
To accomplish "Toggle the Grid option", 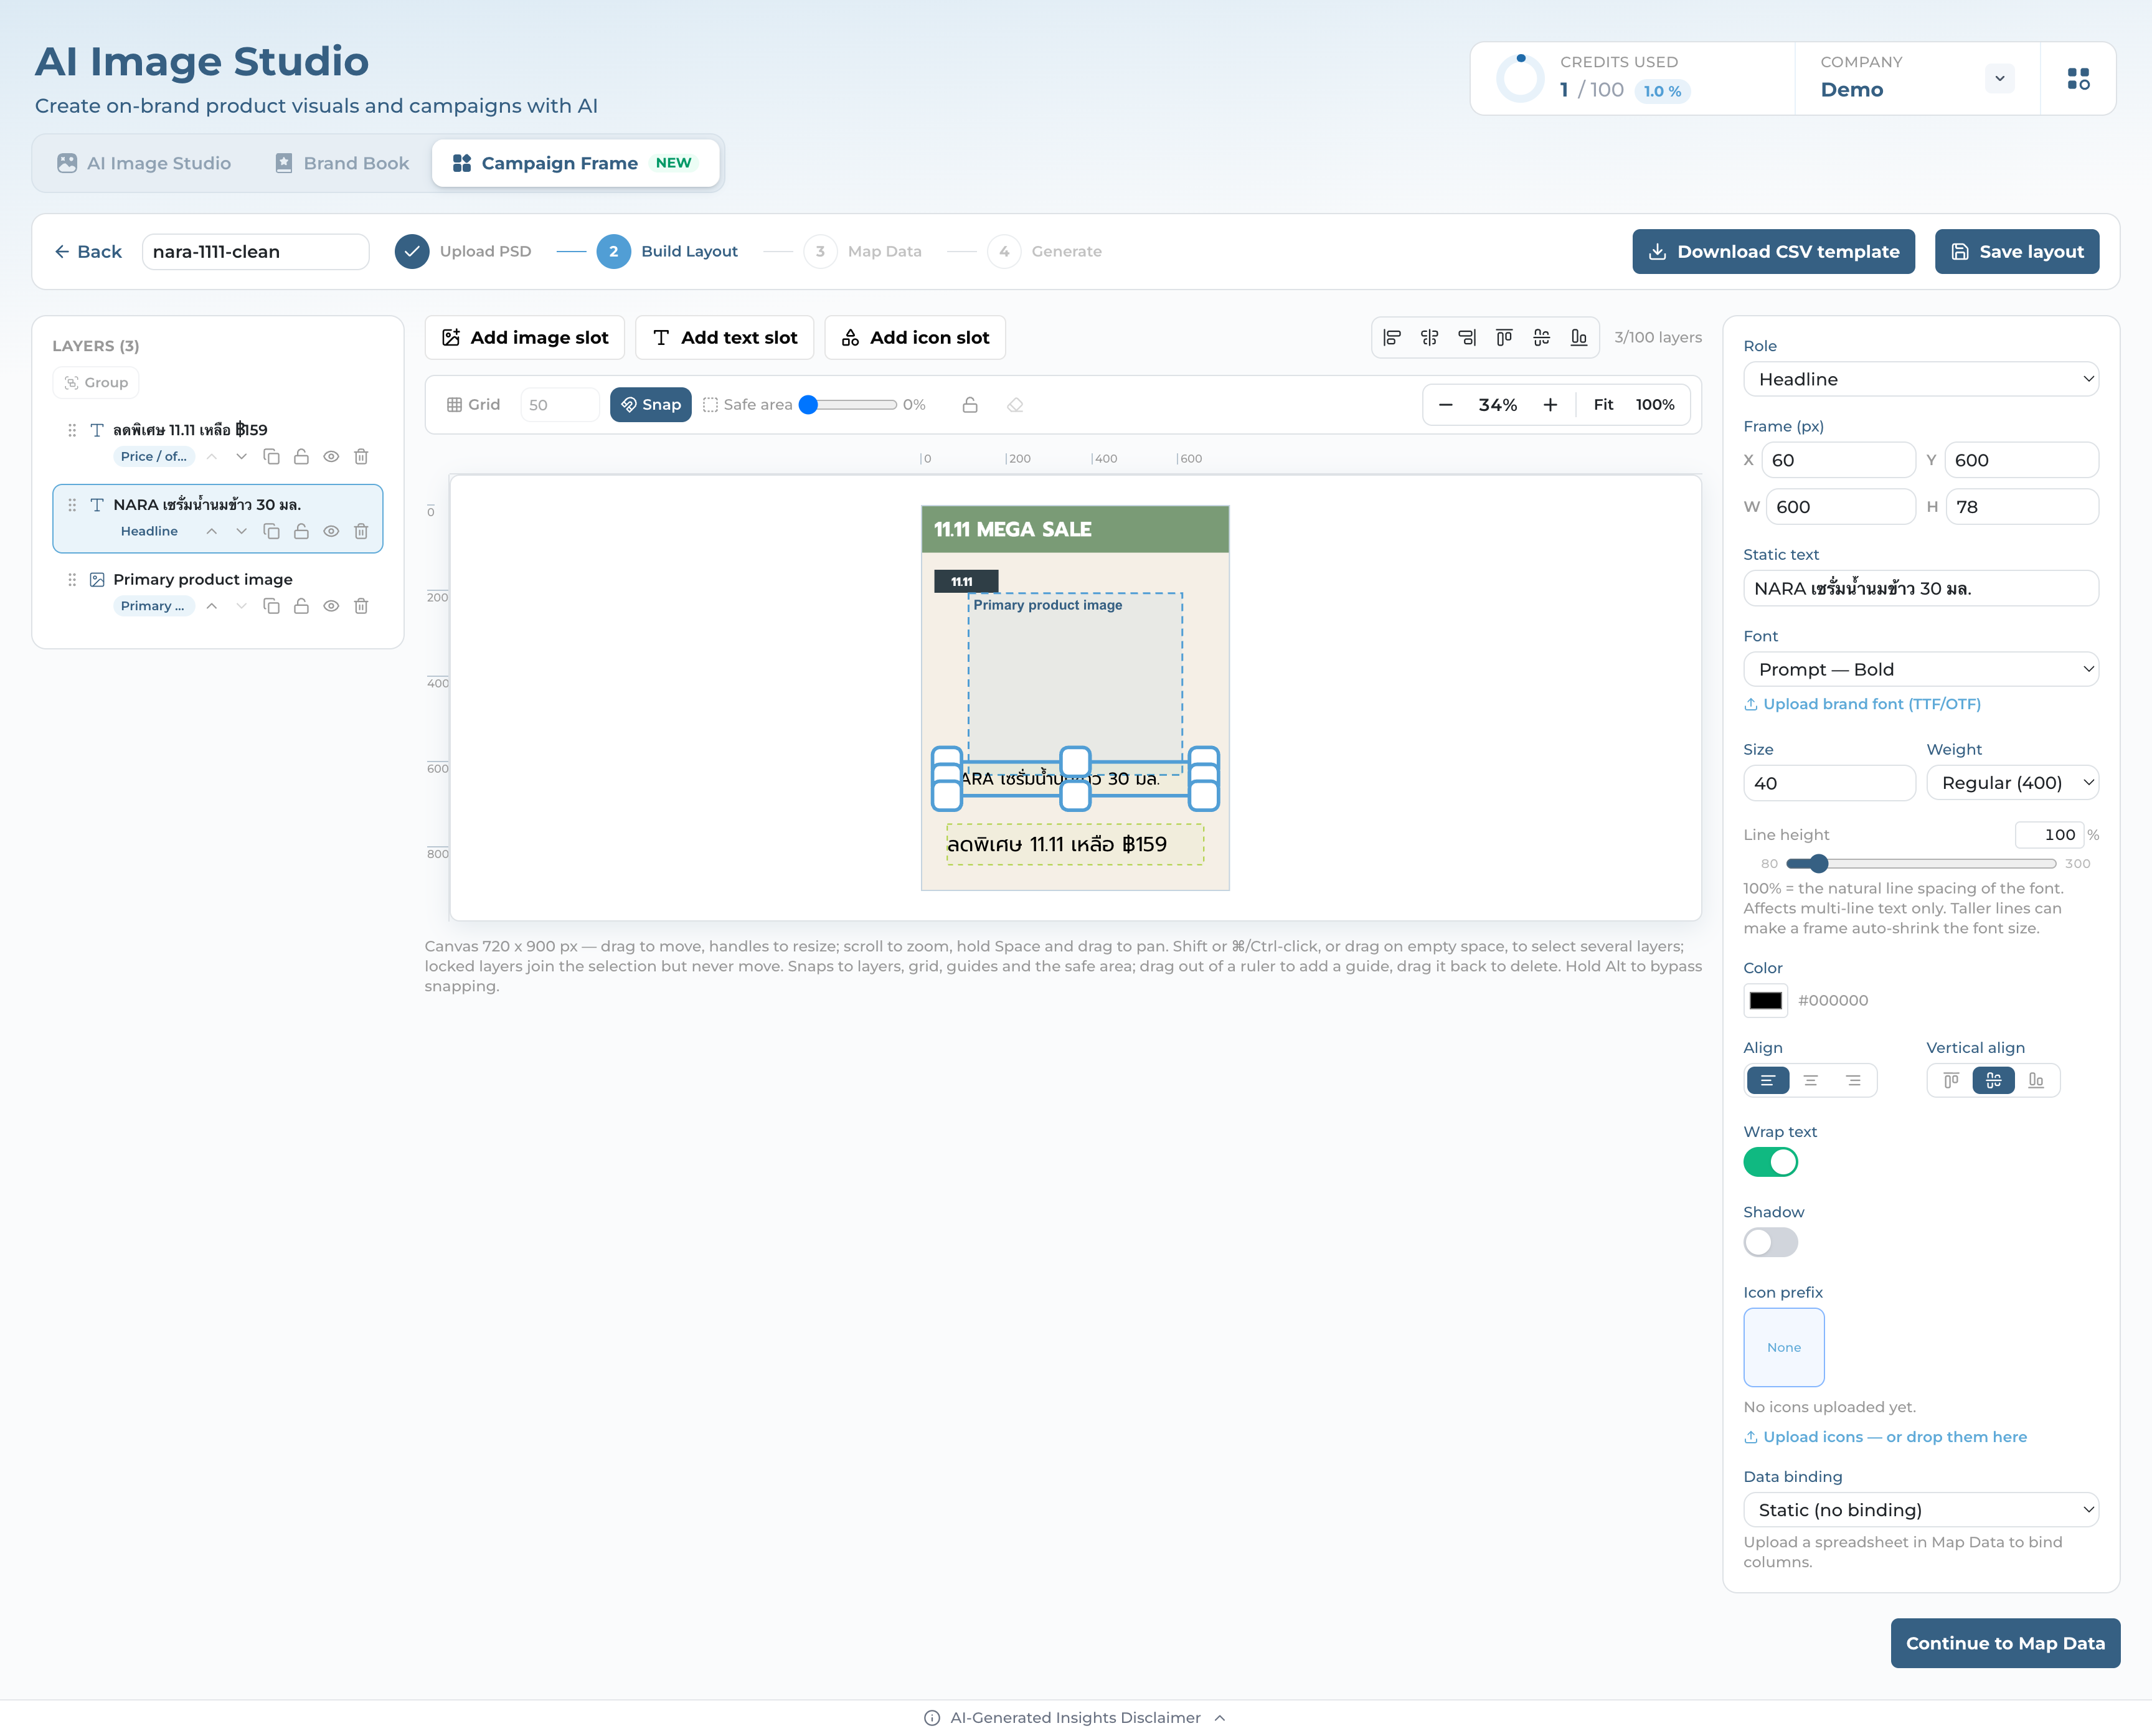I will pyautogui.click(x=473, y=405).
